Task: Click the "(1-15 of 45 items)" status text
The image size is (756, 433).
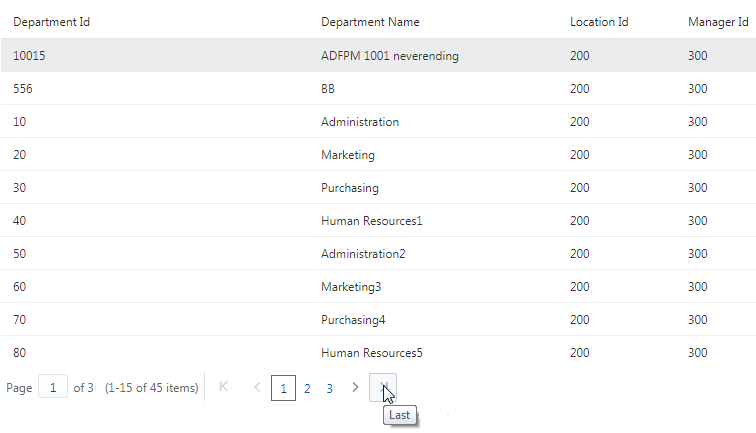Action: 151,388
